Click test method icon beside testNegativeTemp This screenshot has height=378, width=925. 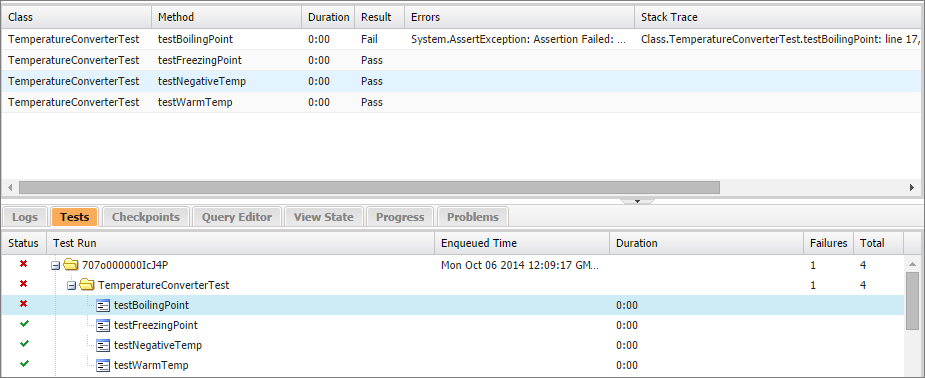pos(103,346)
